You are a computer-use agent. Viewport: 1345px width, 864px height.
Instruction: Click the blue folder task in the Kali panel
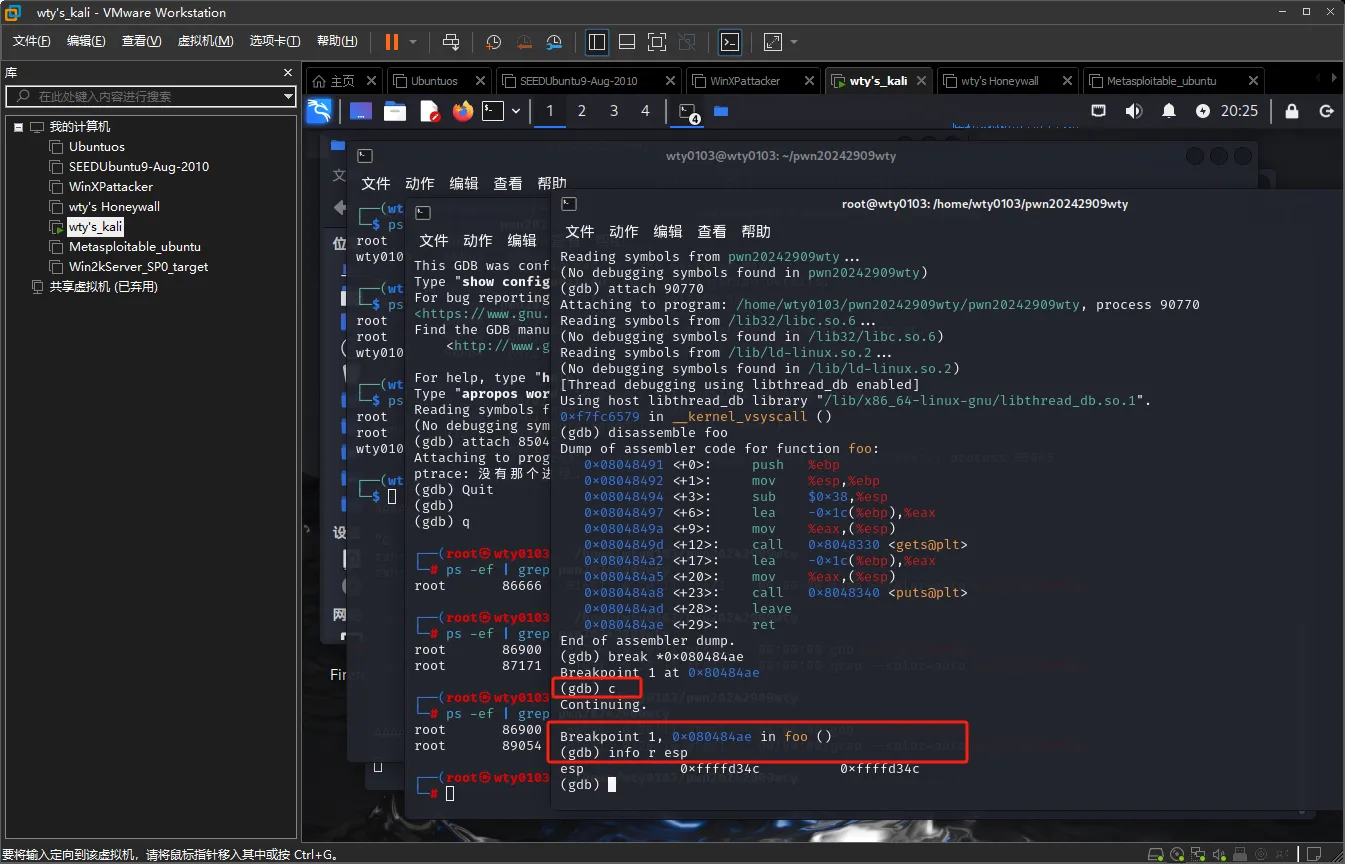721,111
